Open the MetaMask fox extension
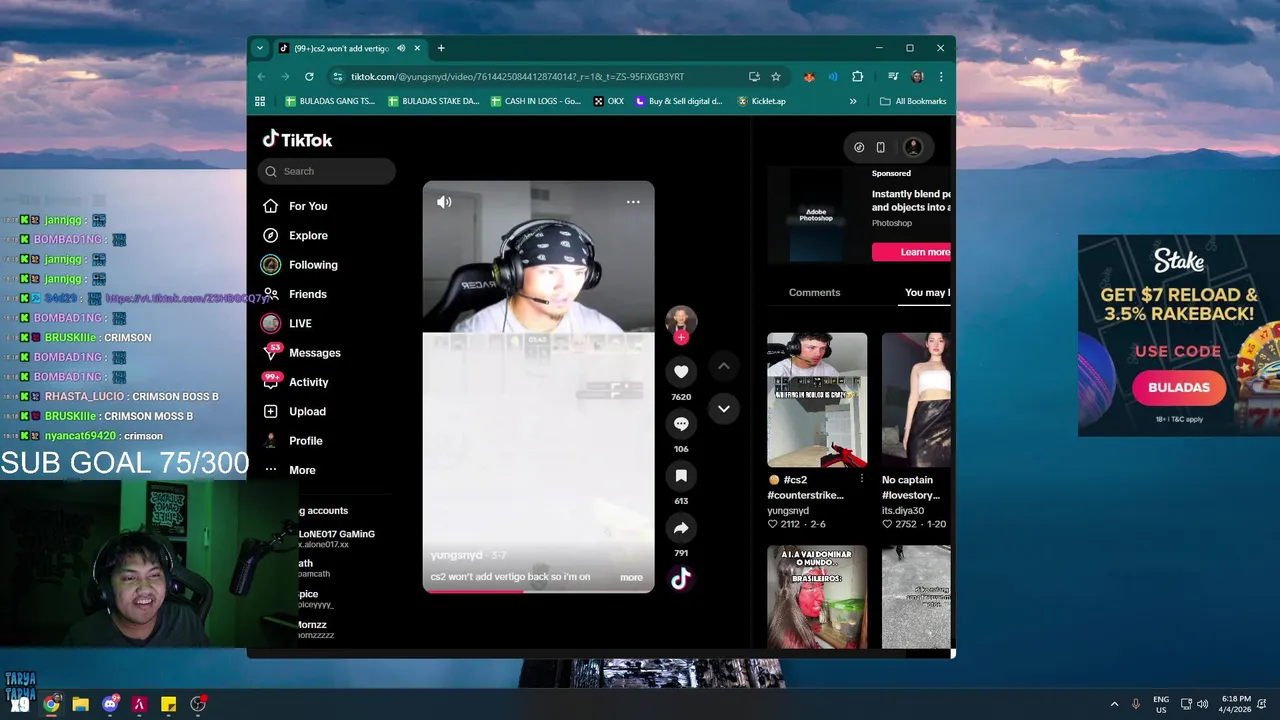The image size is (1280, 720). coord(810,76)
